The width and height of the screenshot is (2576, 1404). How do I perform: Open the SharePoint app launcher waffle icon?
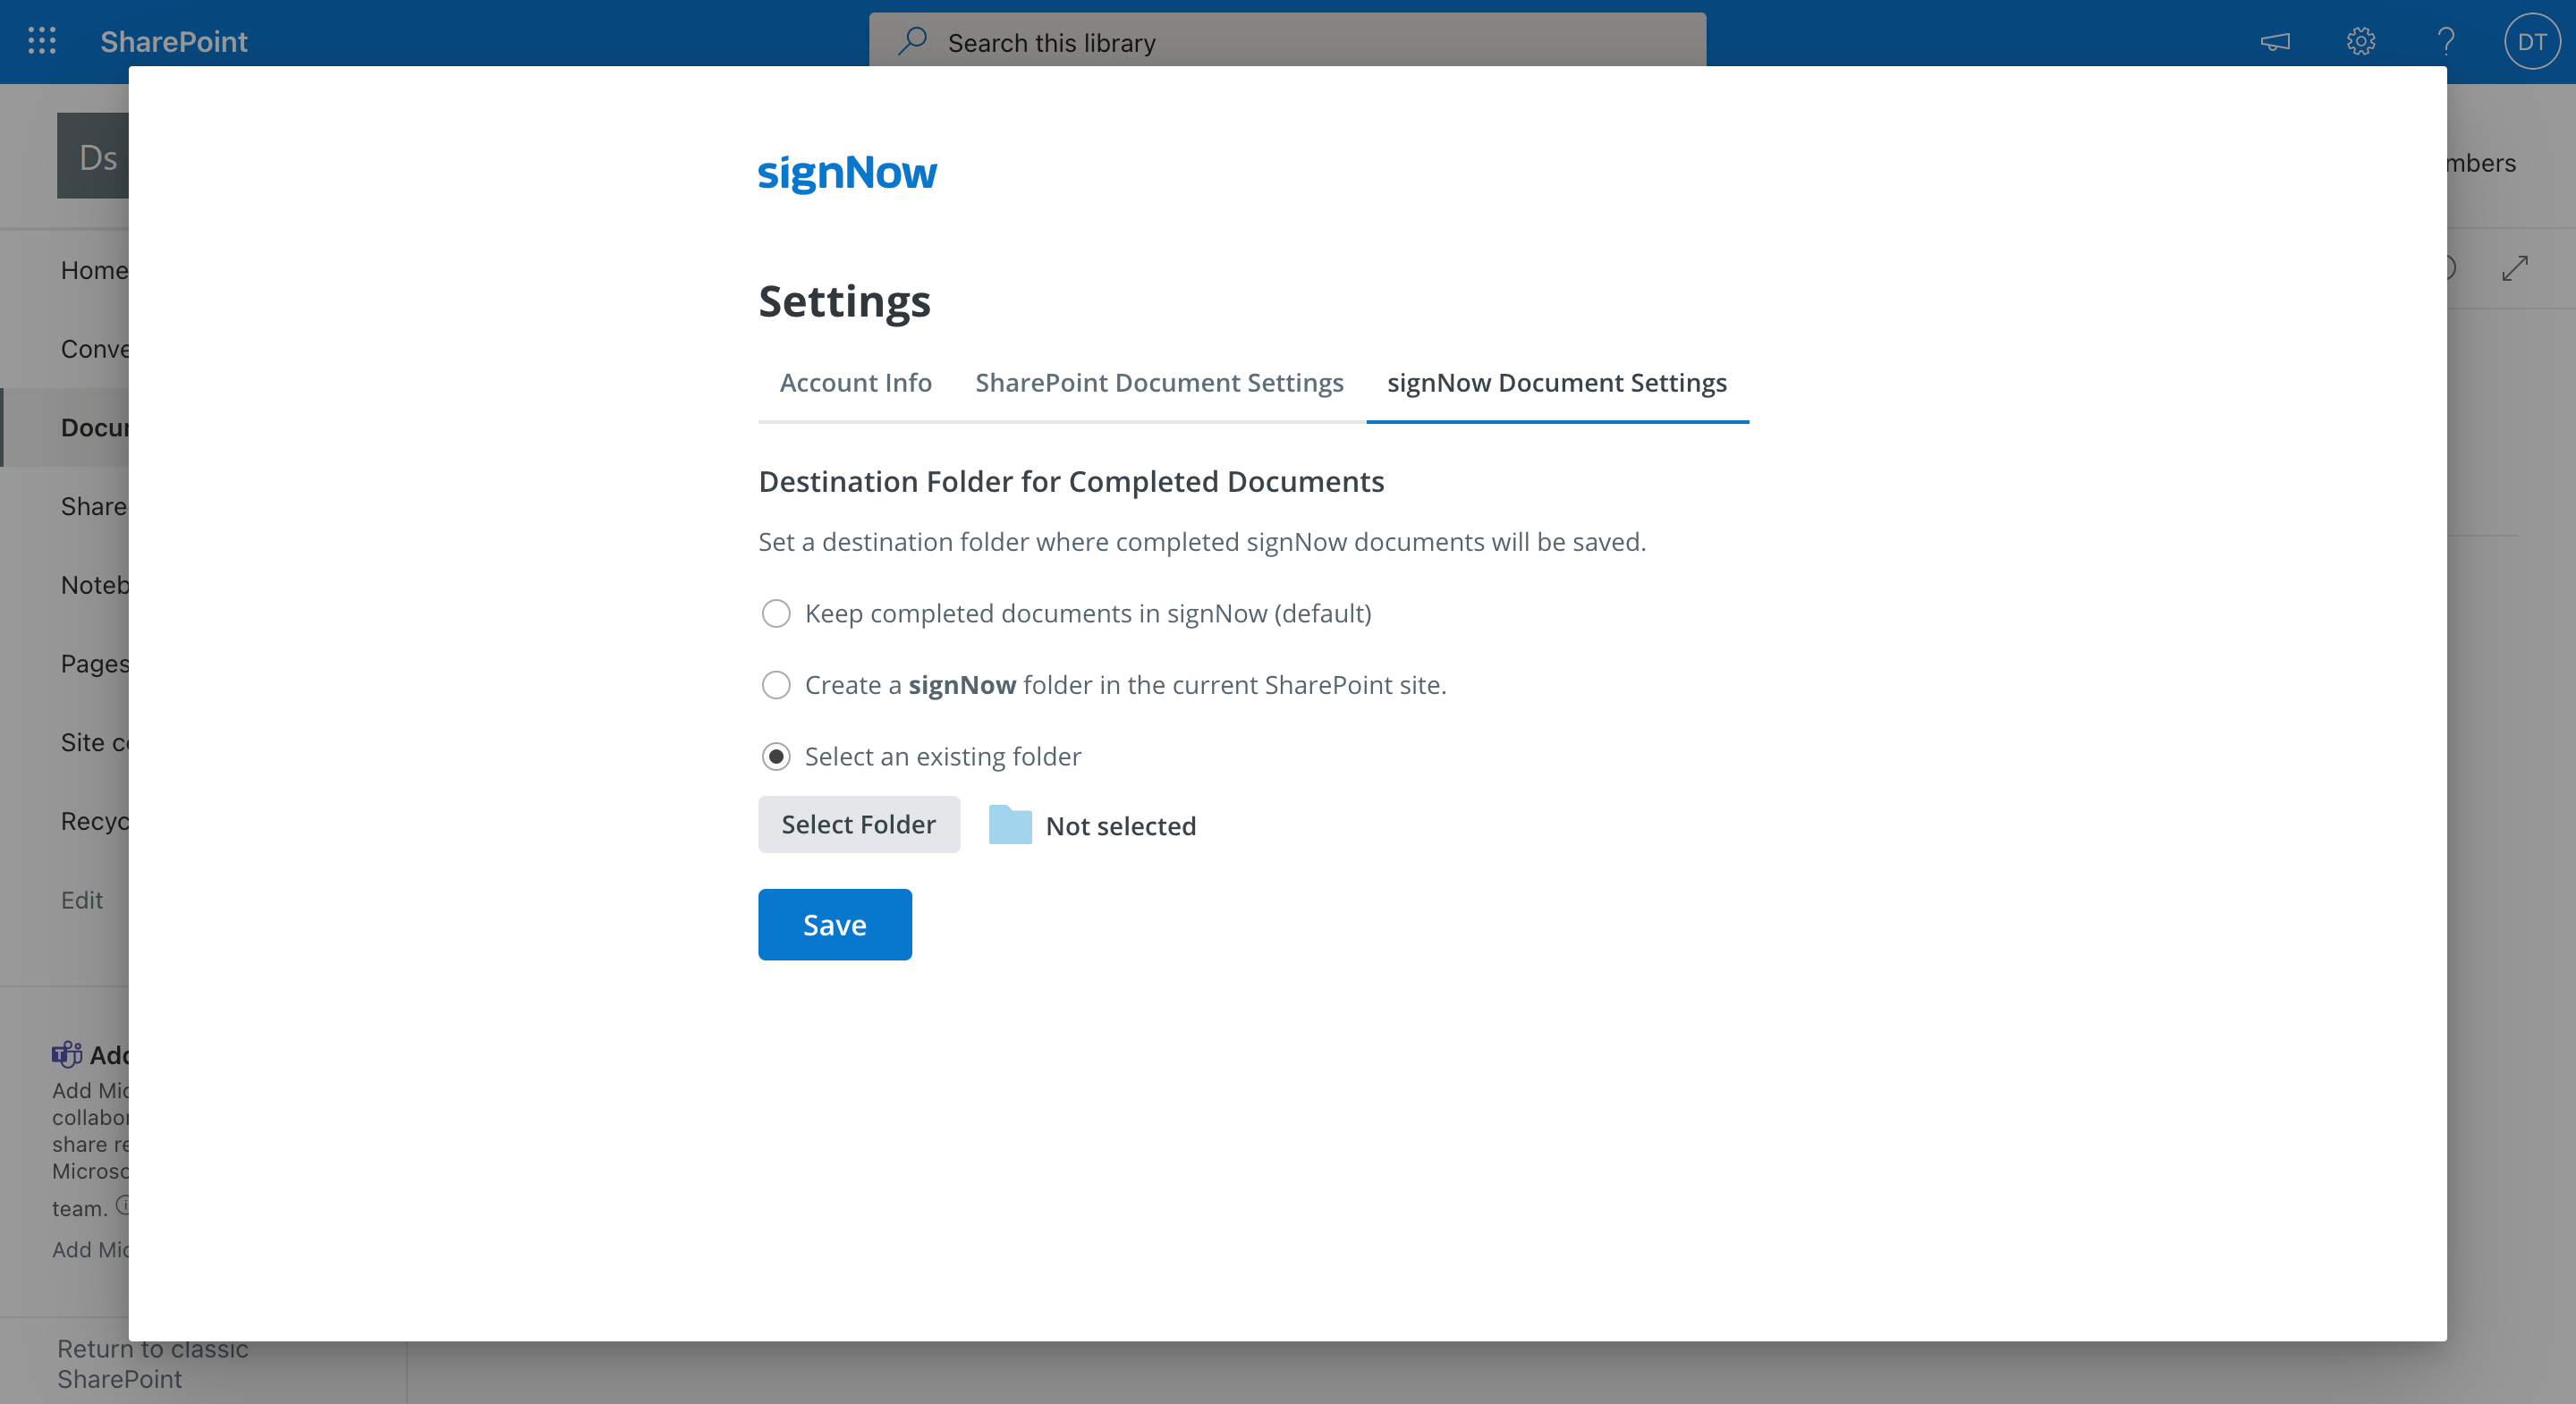pyautogui.click(x=41, y=41)
